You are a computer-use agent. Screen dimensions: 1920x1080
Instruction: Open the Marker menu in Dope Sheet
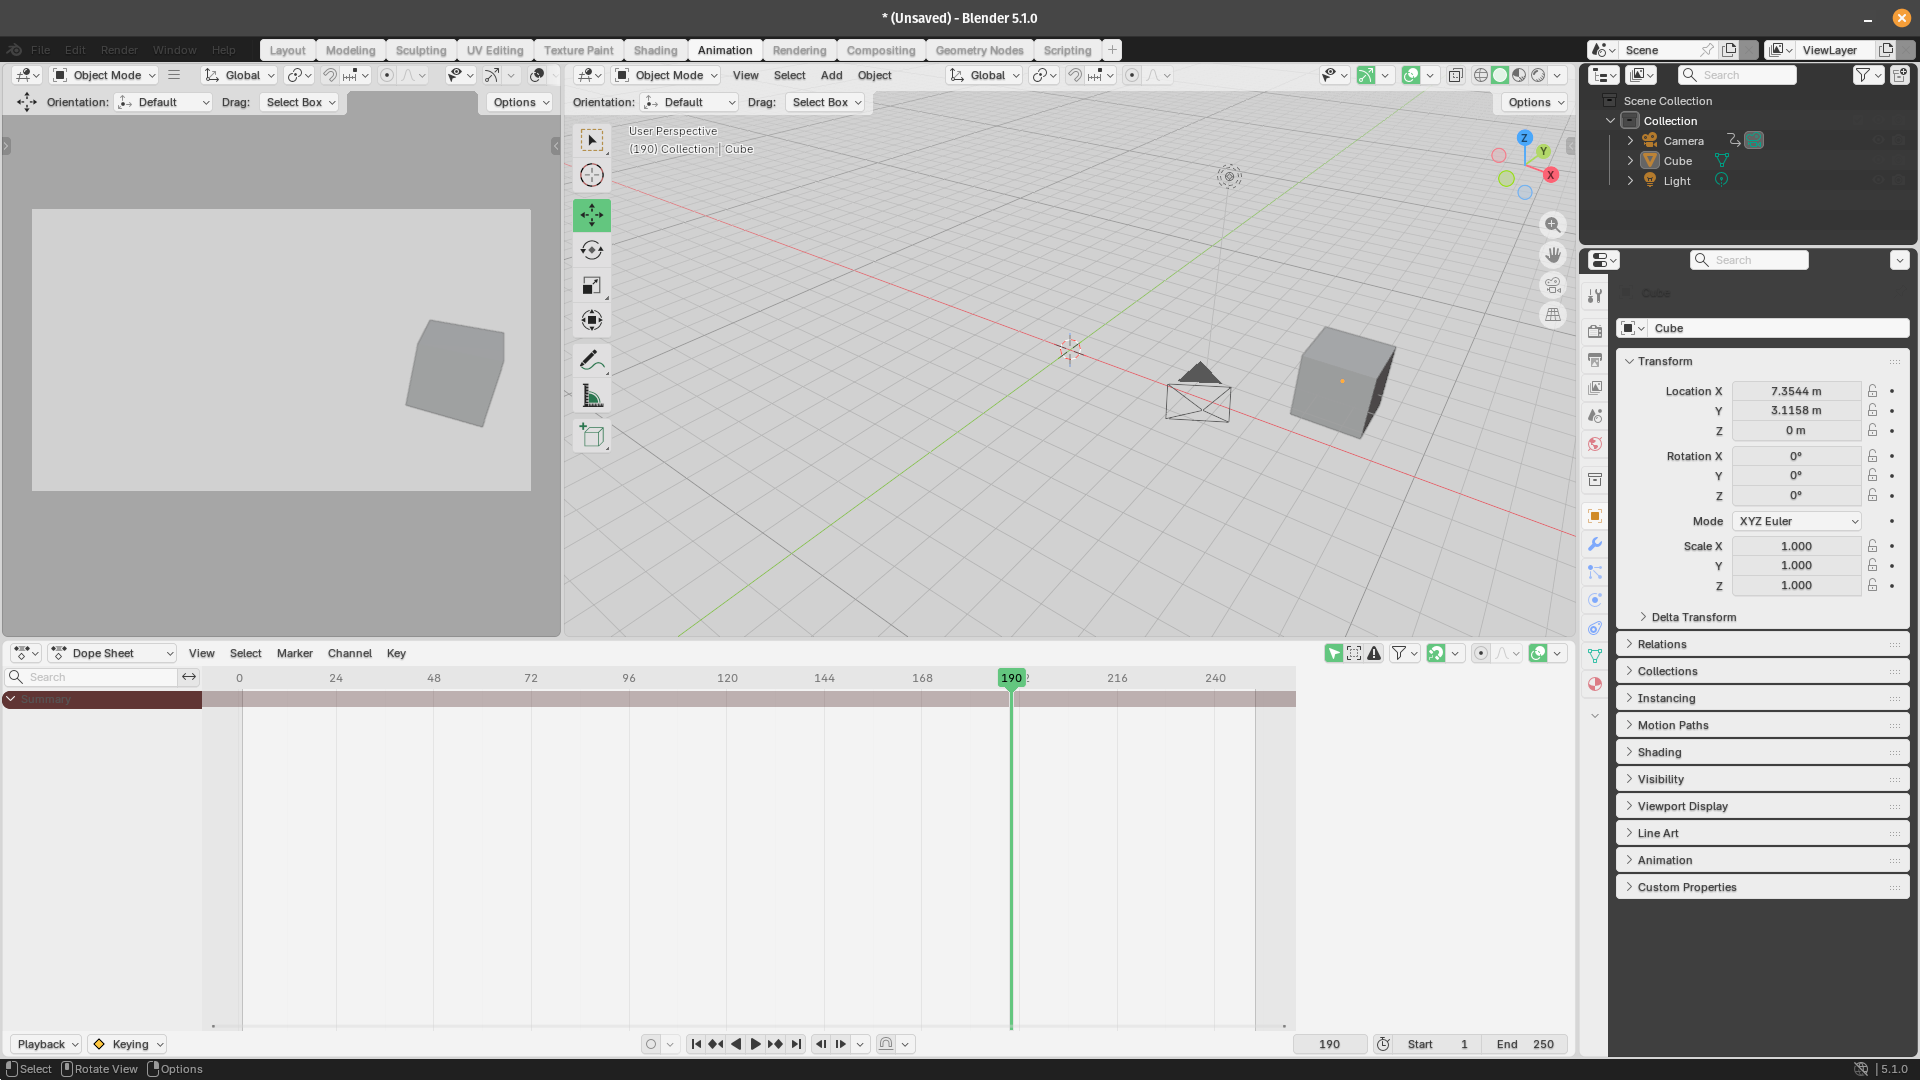click(x=294, y=653)
